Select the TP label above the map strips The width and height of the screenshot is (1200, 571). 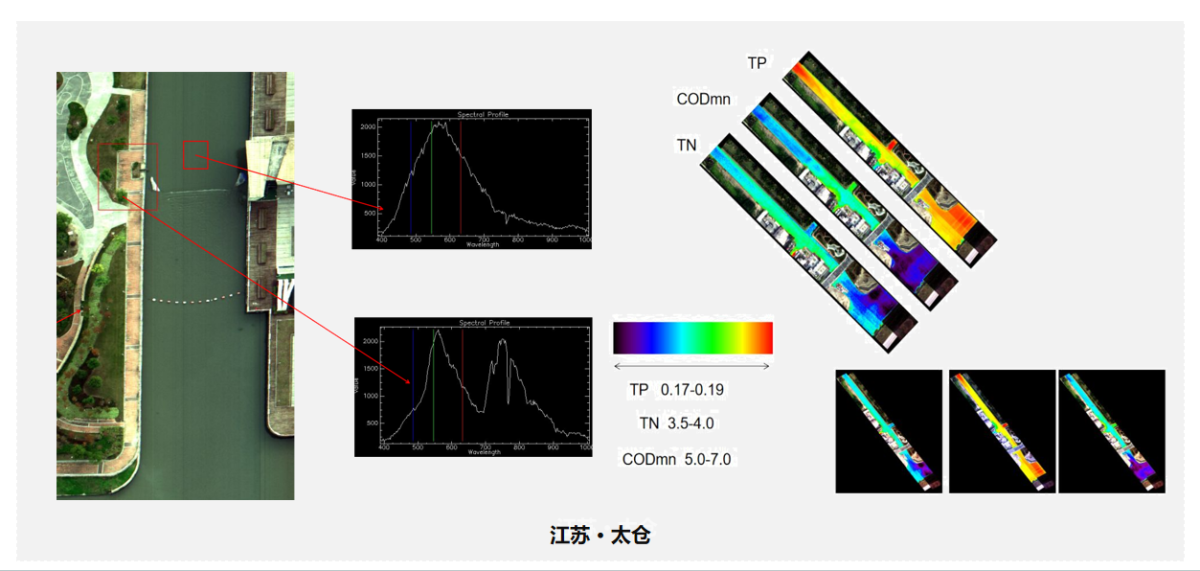[758, 63]
